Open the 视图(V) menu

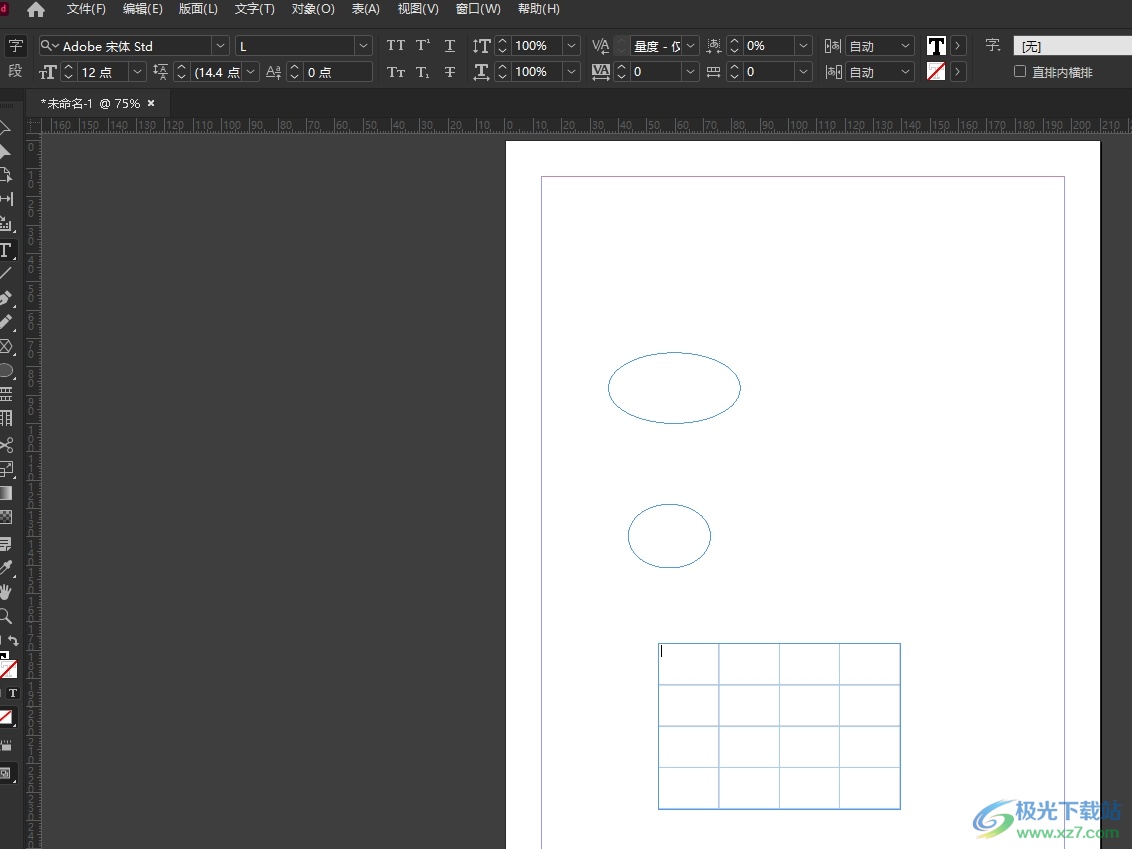point(418,9)
